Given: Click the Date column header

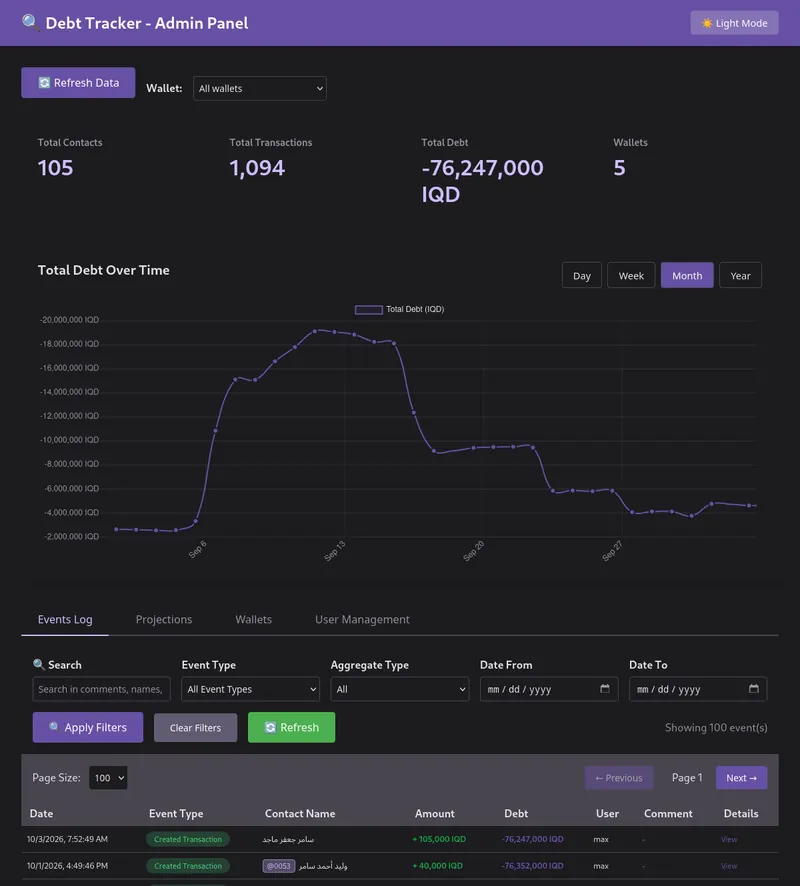Looking at the screenshot, I should (41, 814).
